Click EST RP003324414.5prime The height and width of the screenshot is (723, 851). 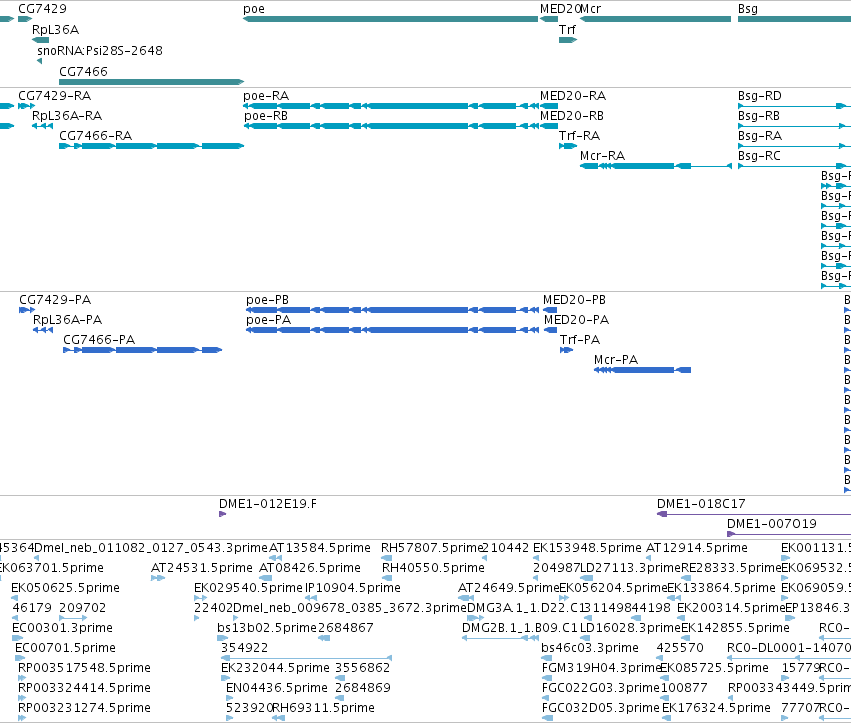coord(84,688)
